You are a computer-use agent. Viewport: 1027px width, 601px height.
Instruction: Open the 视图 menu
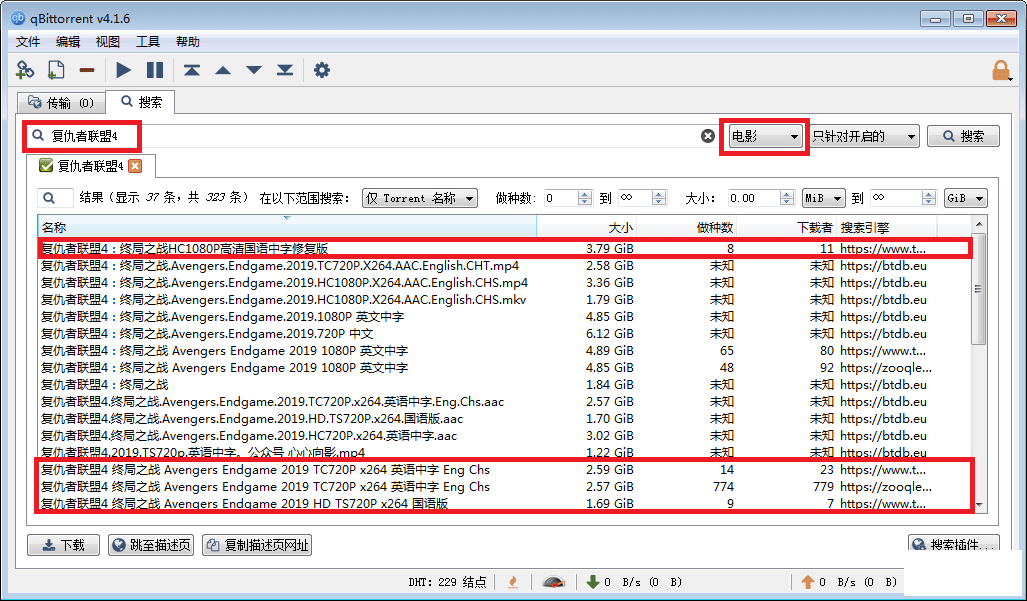[x=108, y=42]
